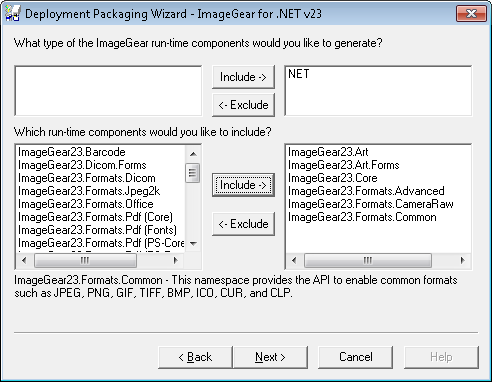492x382 pixels.
Task: Click the top Include -> button for component types
Action: 243,77
